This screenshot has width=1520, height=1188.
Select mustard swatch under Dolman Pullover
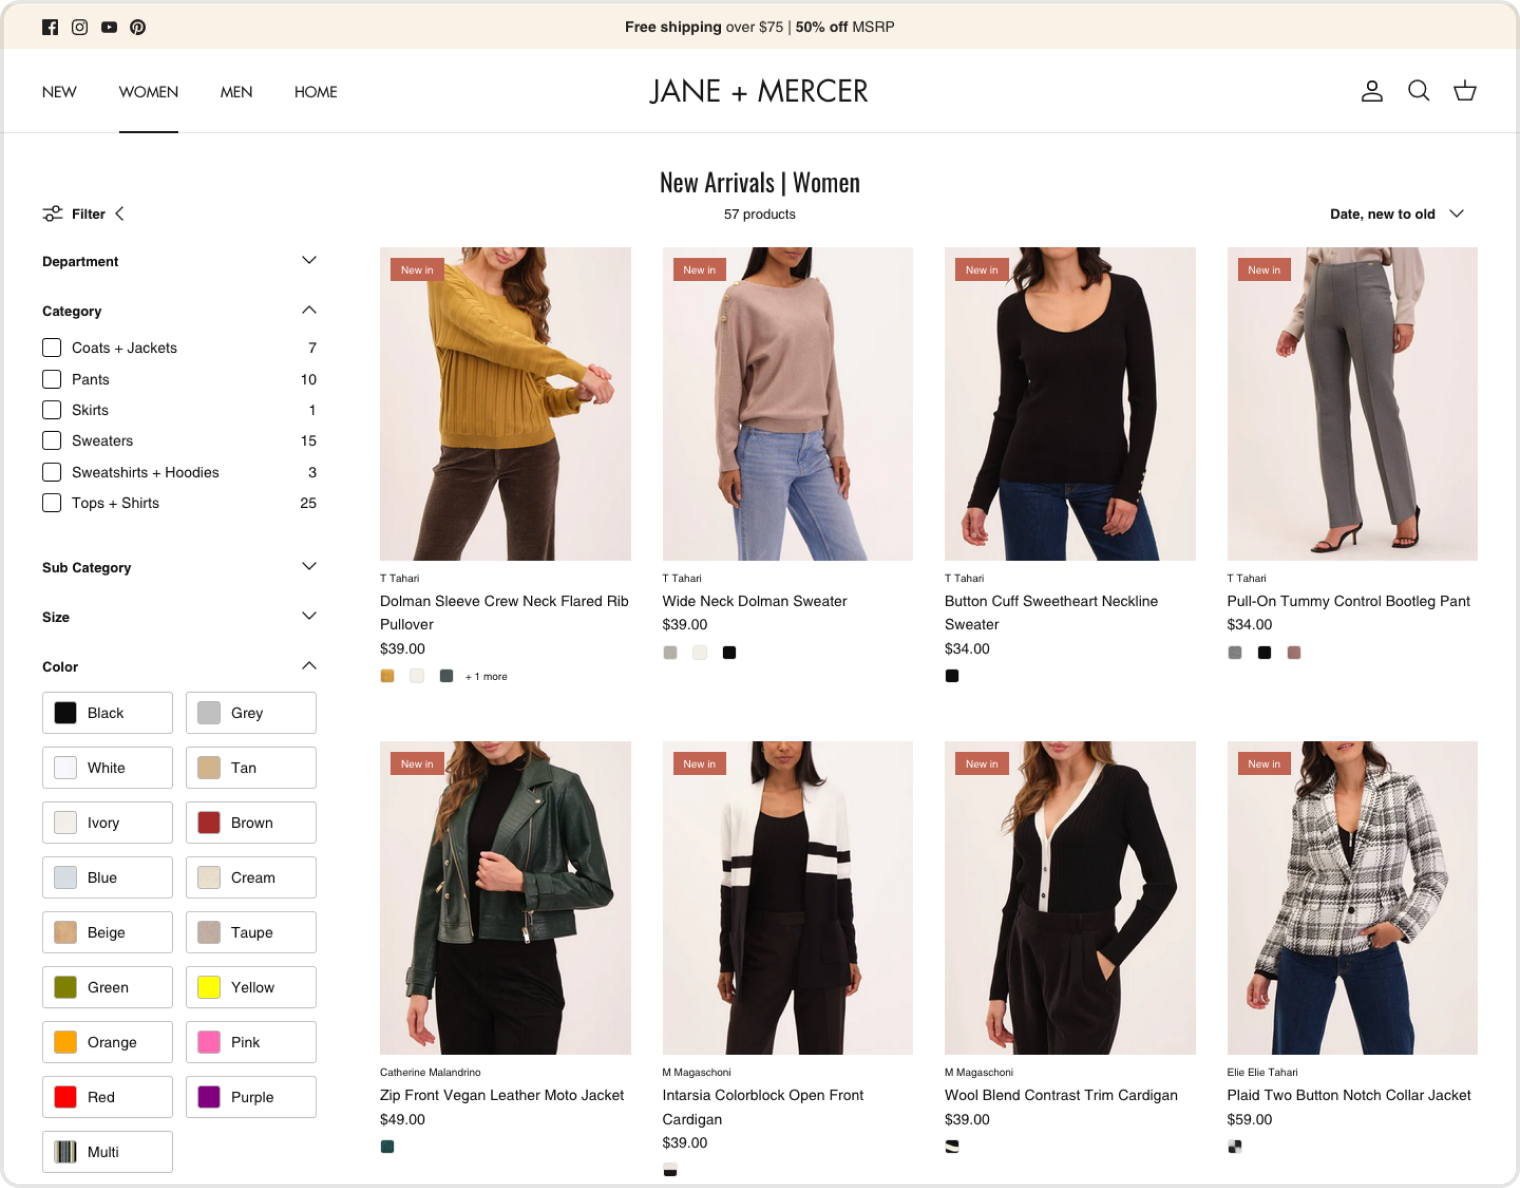[387, 676]
